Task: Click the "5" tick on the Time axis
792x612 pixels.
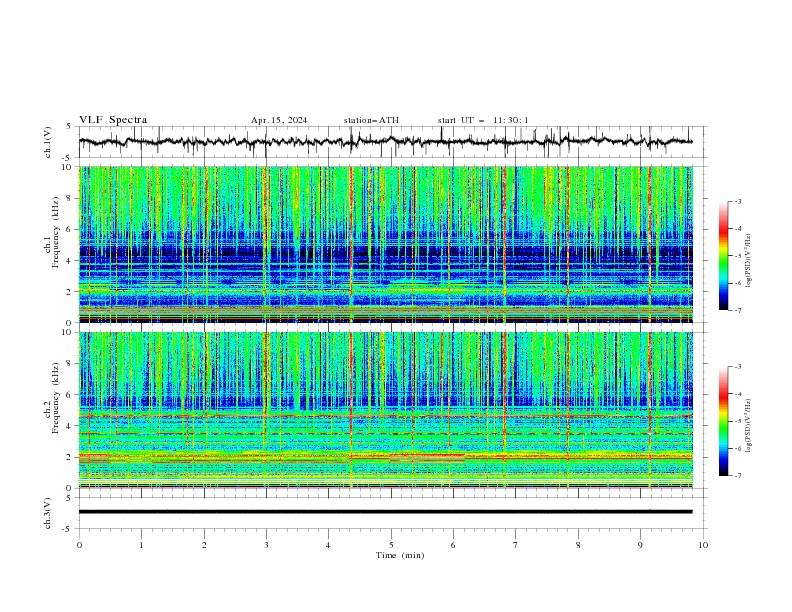Action: 391,545
